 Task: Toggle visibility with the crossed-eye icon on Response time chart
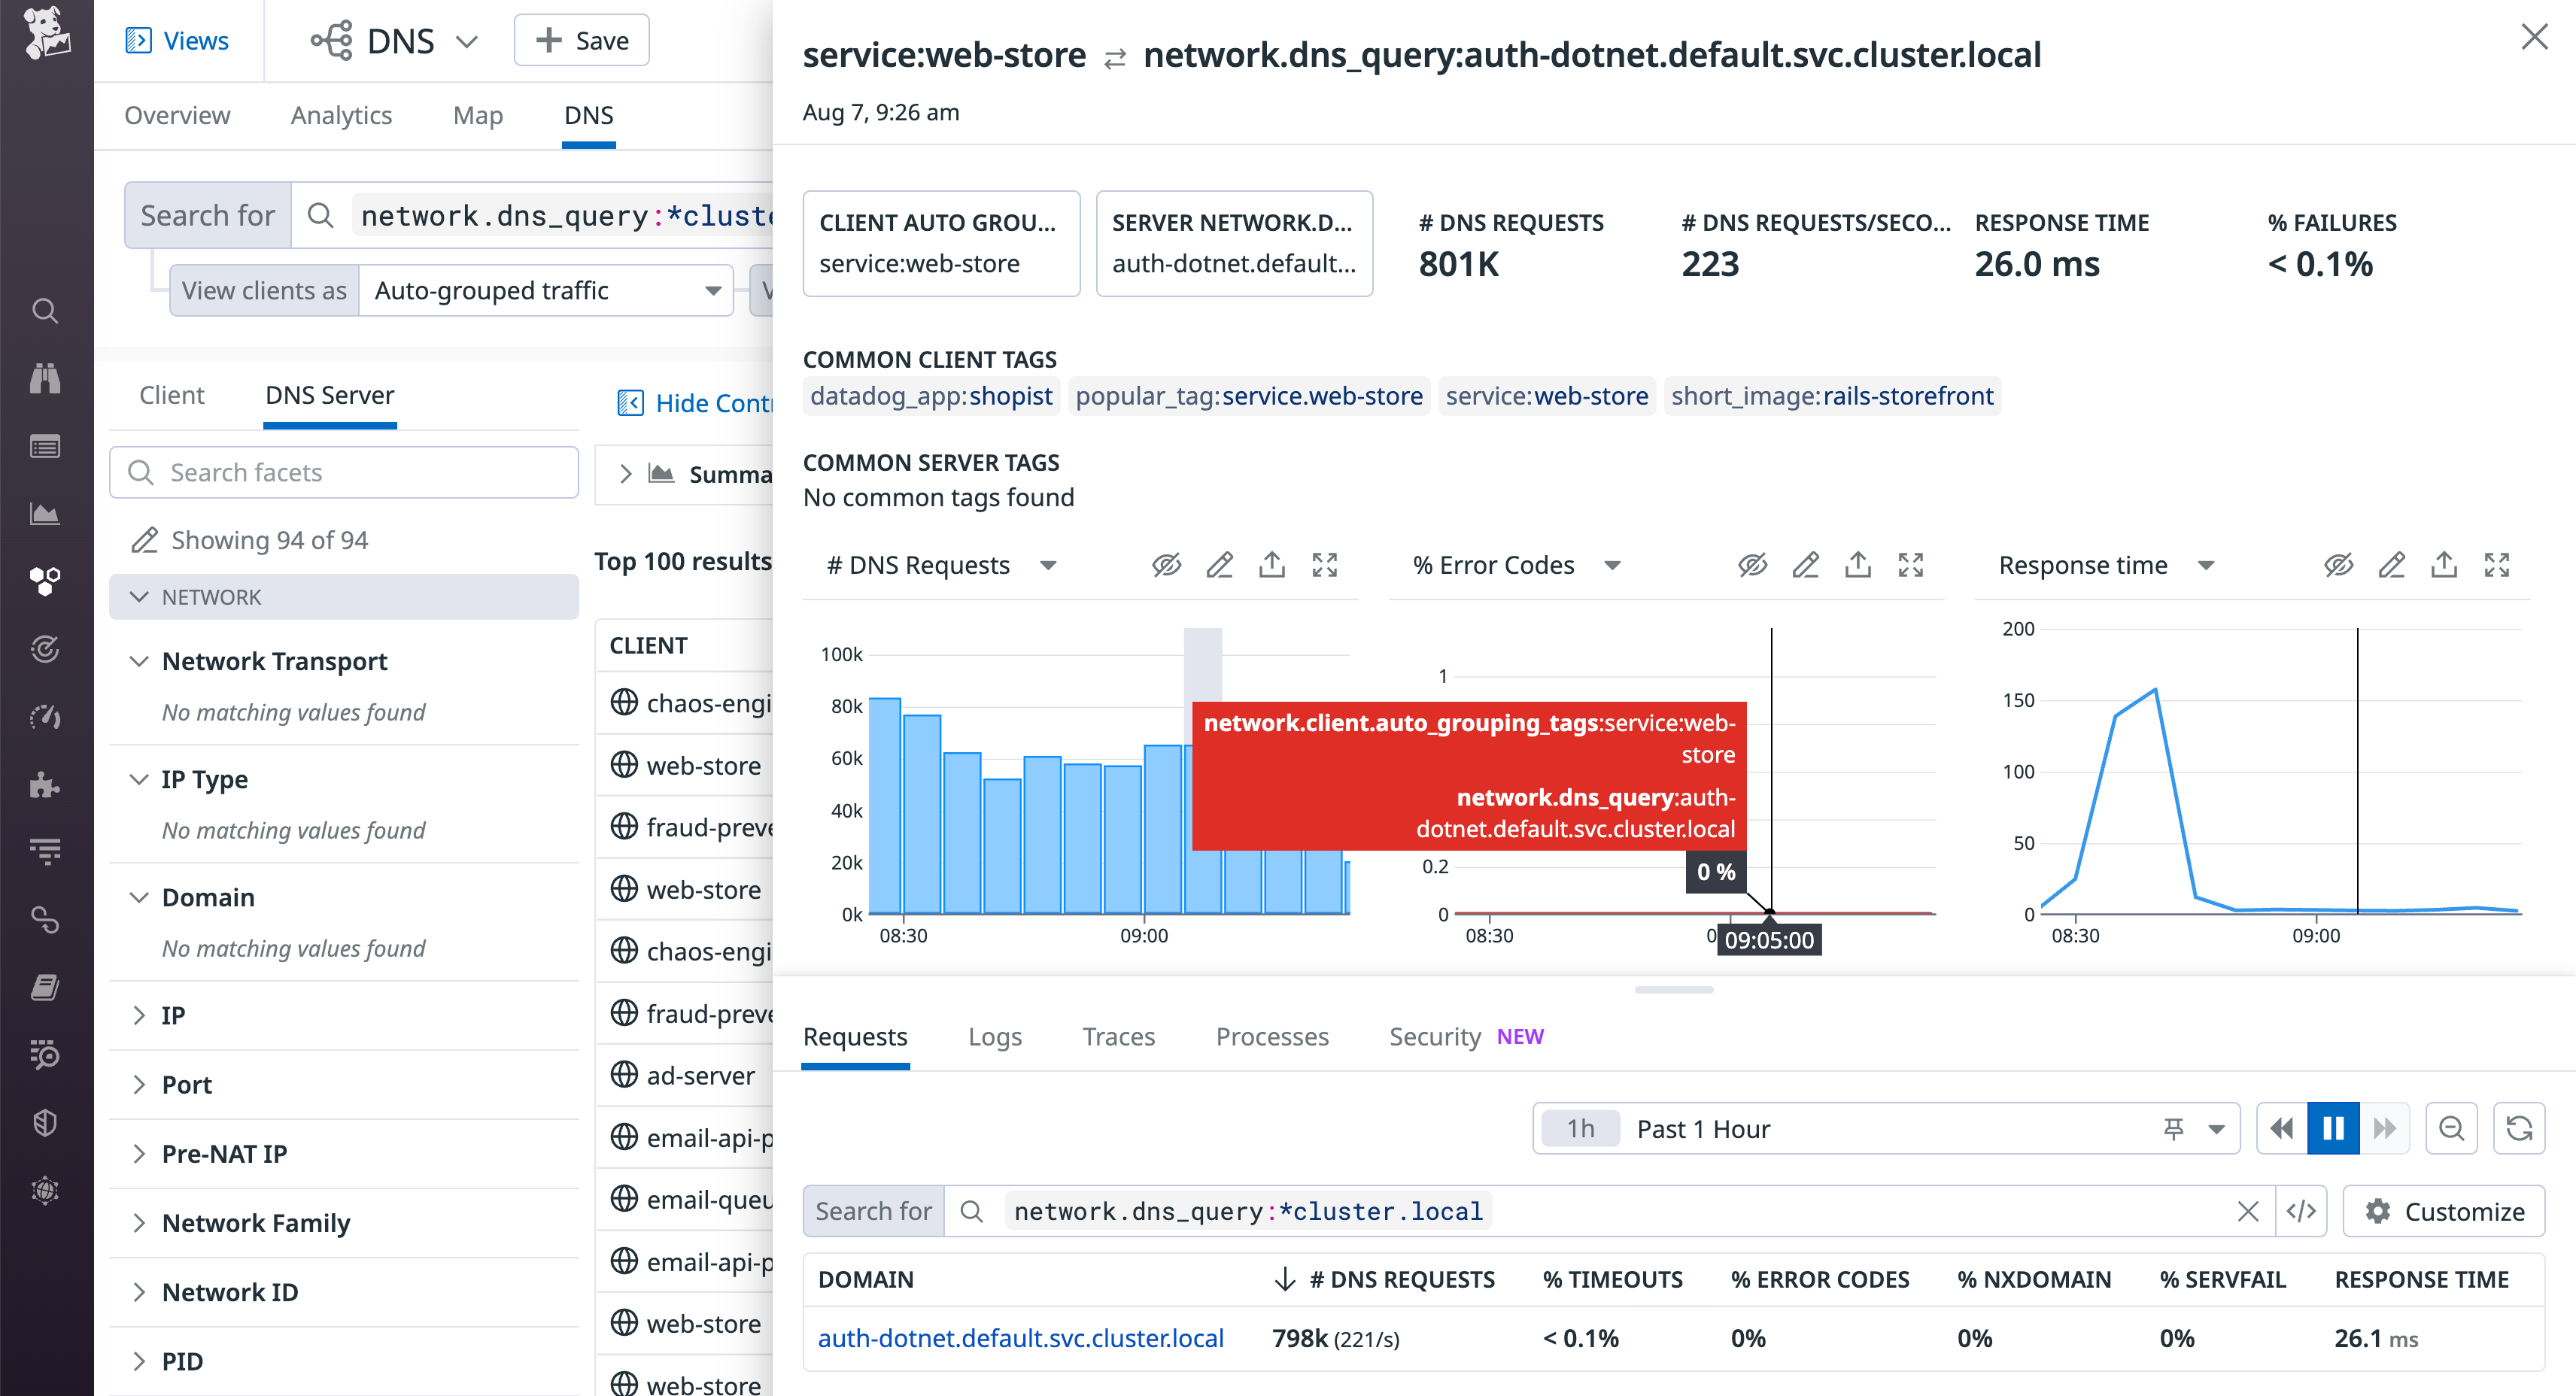pos(2339,565)
